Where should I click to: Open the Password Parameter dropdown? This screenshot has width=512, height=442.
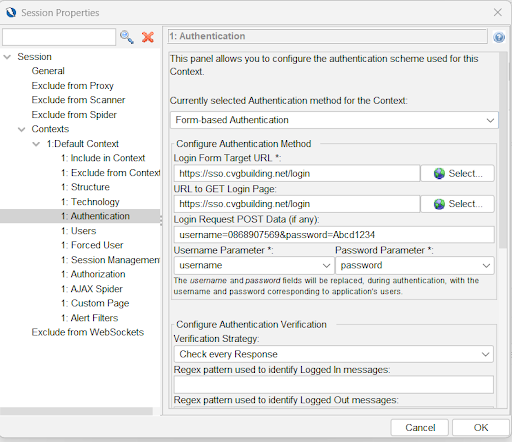tap(415, 265)
